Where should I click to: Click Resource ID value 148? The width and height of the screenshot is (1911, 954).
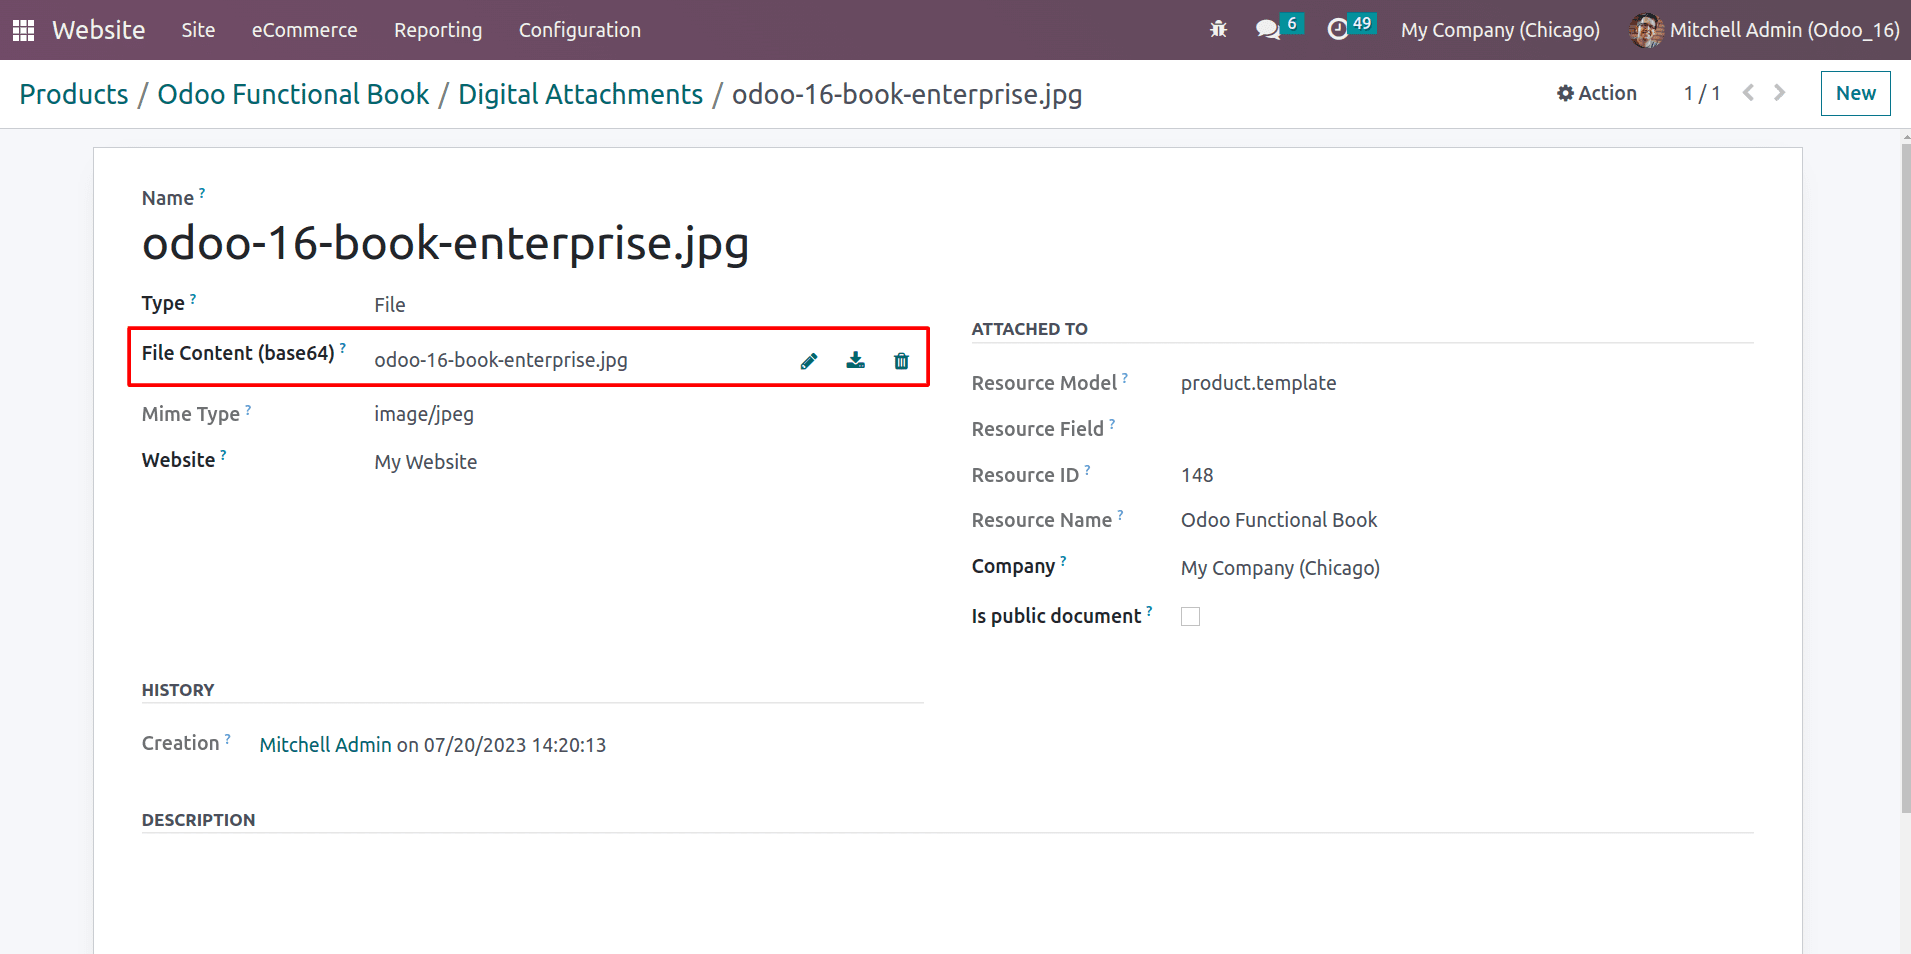[x=1197, y=475]
